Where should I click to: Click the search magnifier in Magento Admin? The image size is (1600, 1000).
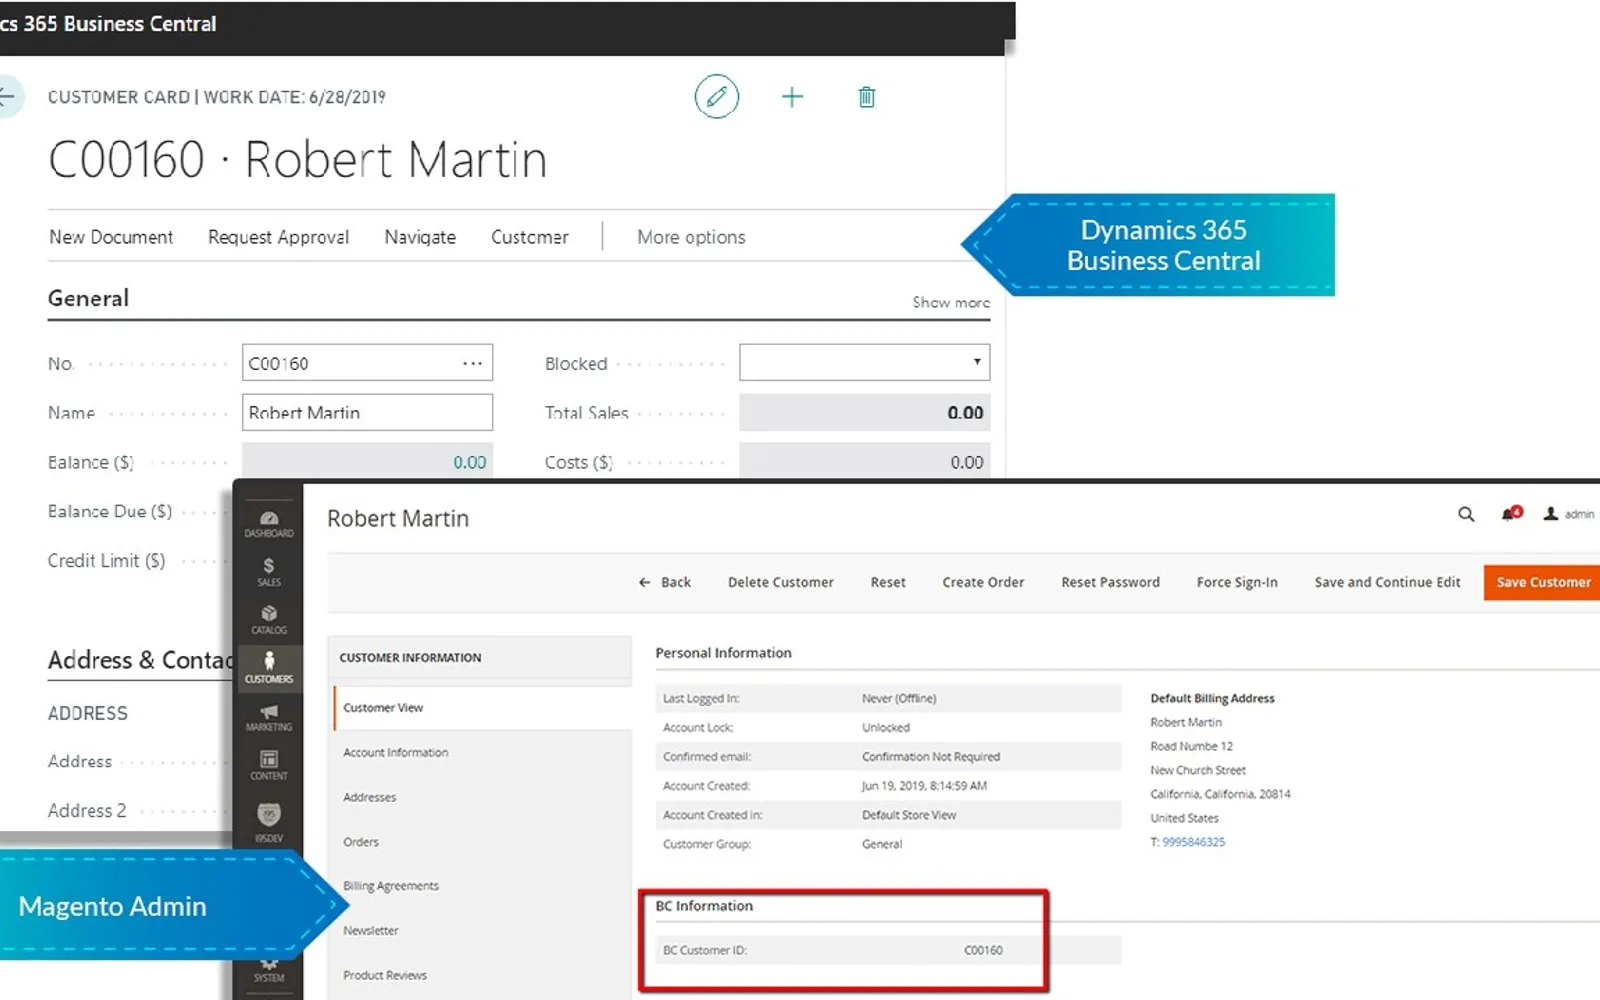[x=1466, y=514]
